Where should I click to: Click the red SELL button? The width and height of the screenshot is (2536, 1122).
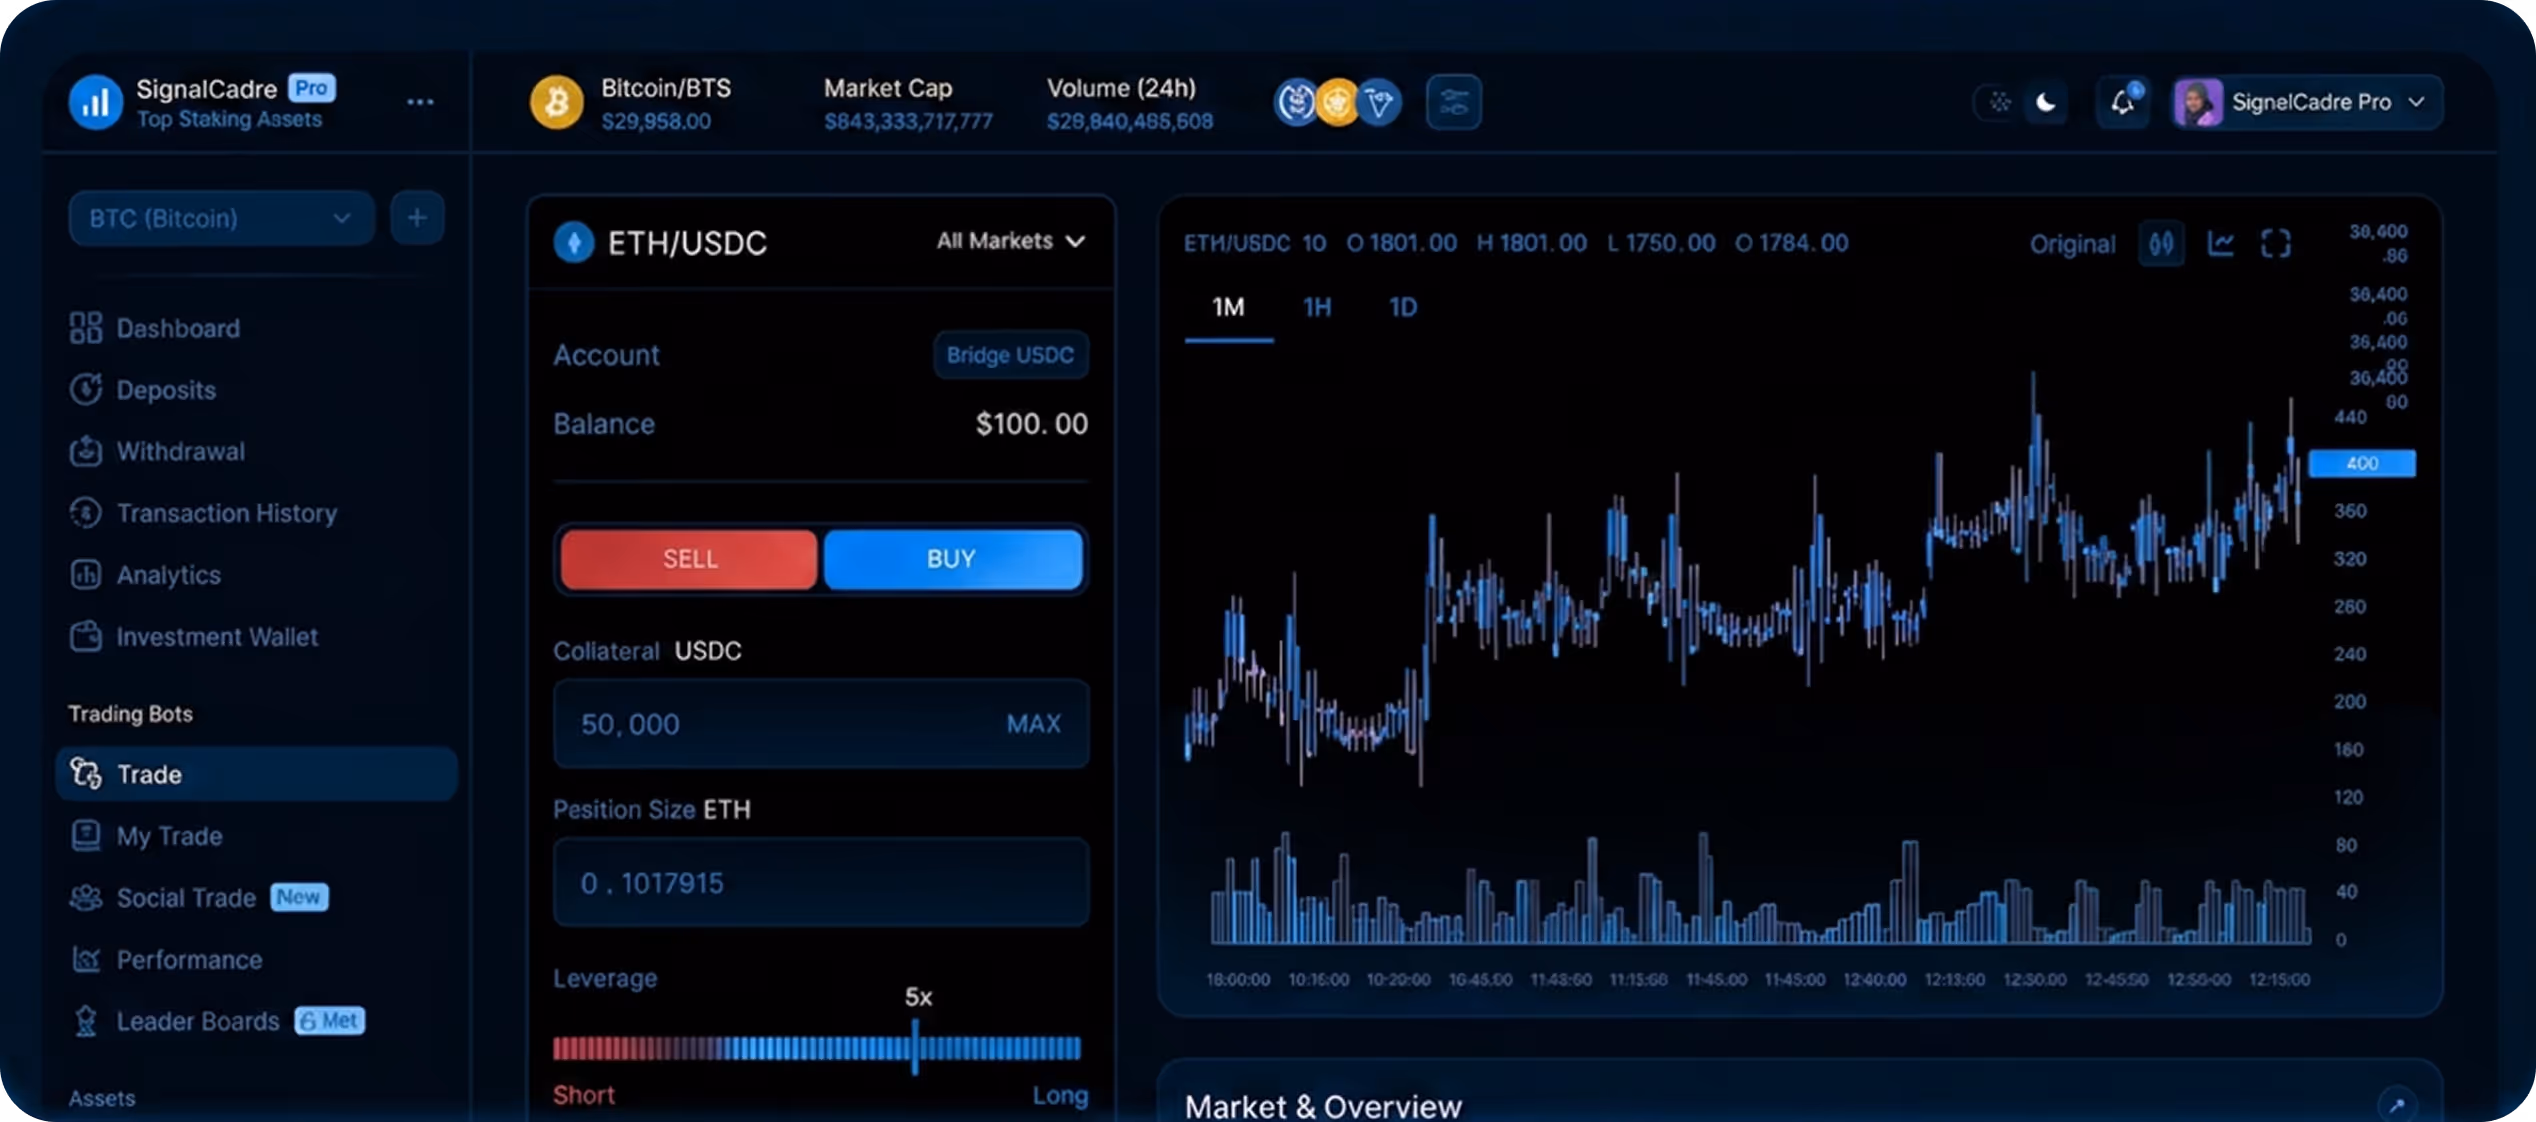click(x=689, y=559)
